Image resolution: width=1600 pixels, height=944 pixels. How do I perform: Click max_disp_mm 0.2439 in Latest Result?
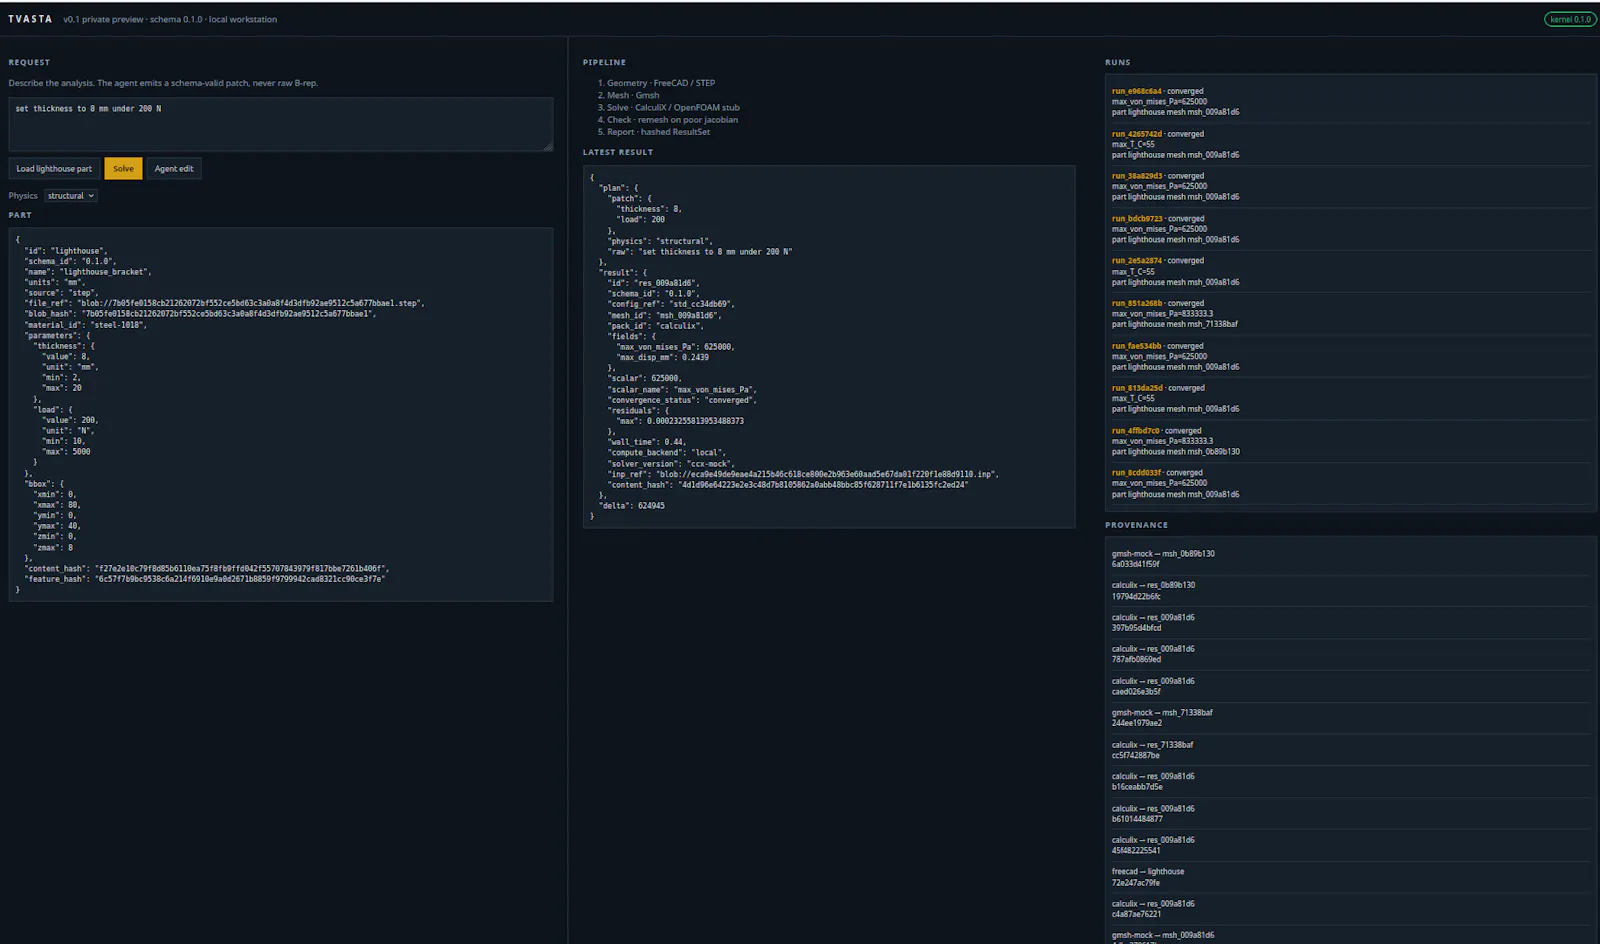(x=662, y=357)
